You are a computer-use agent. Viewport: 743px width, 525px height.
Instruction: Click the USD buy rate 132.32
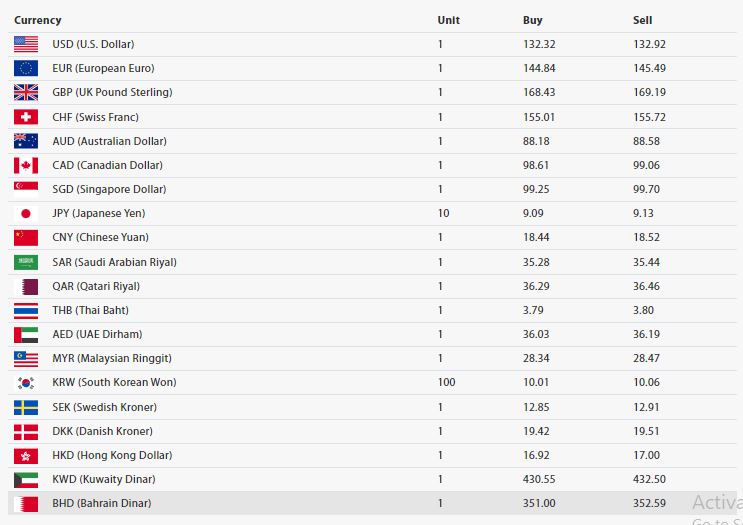(x=538, y=44)
